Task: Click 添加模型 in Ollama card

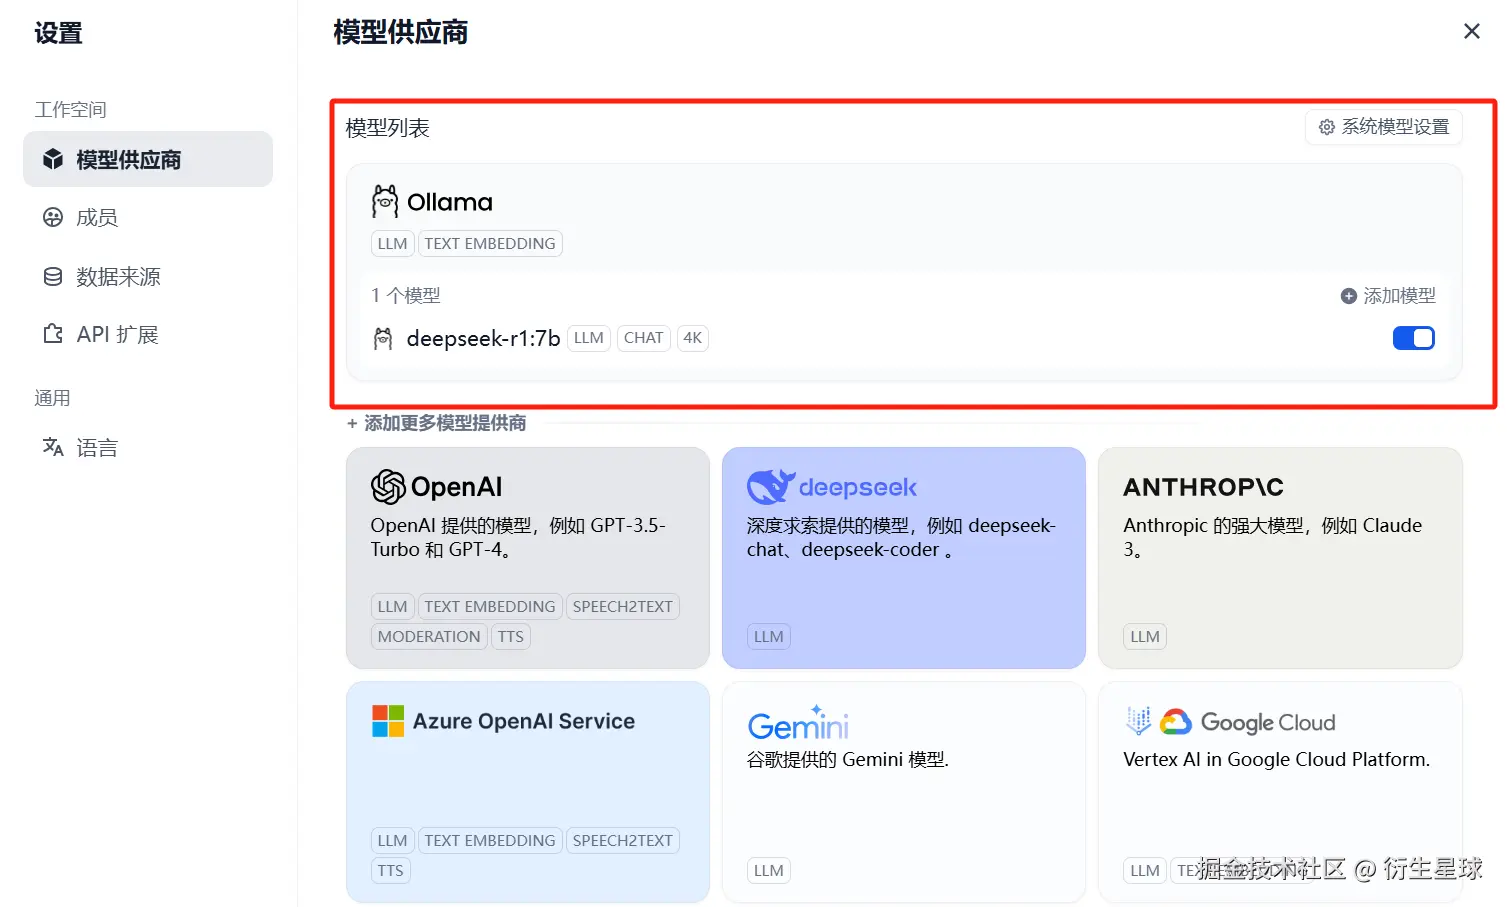Action: click(1388, 295)
